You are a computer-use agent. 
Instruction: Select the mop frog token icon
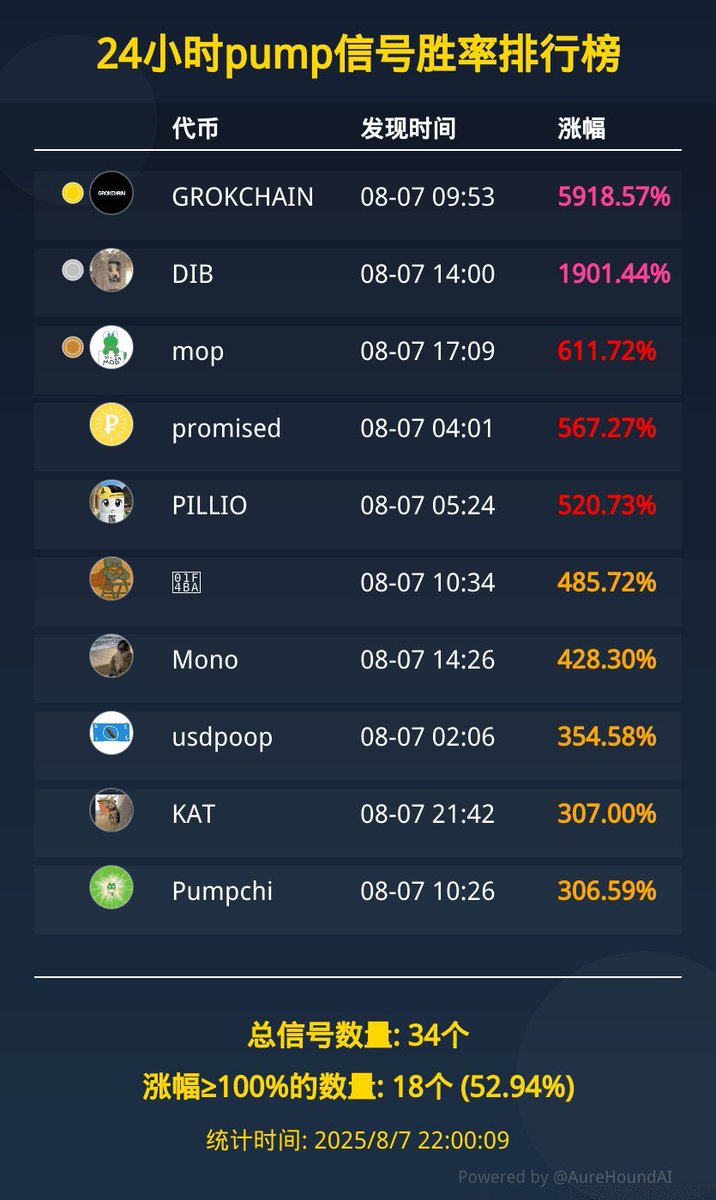[111, 347]
